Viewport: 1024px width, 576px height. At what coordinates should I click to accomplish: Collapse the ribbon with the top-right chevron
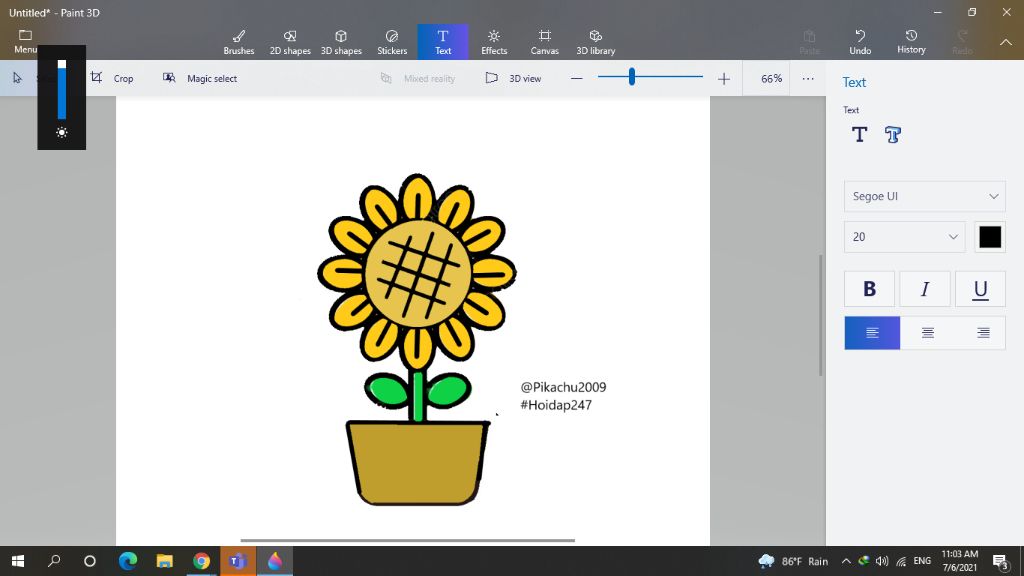(1006, 42)
